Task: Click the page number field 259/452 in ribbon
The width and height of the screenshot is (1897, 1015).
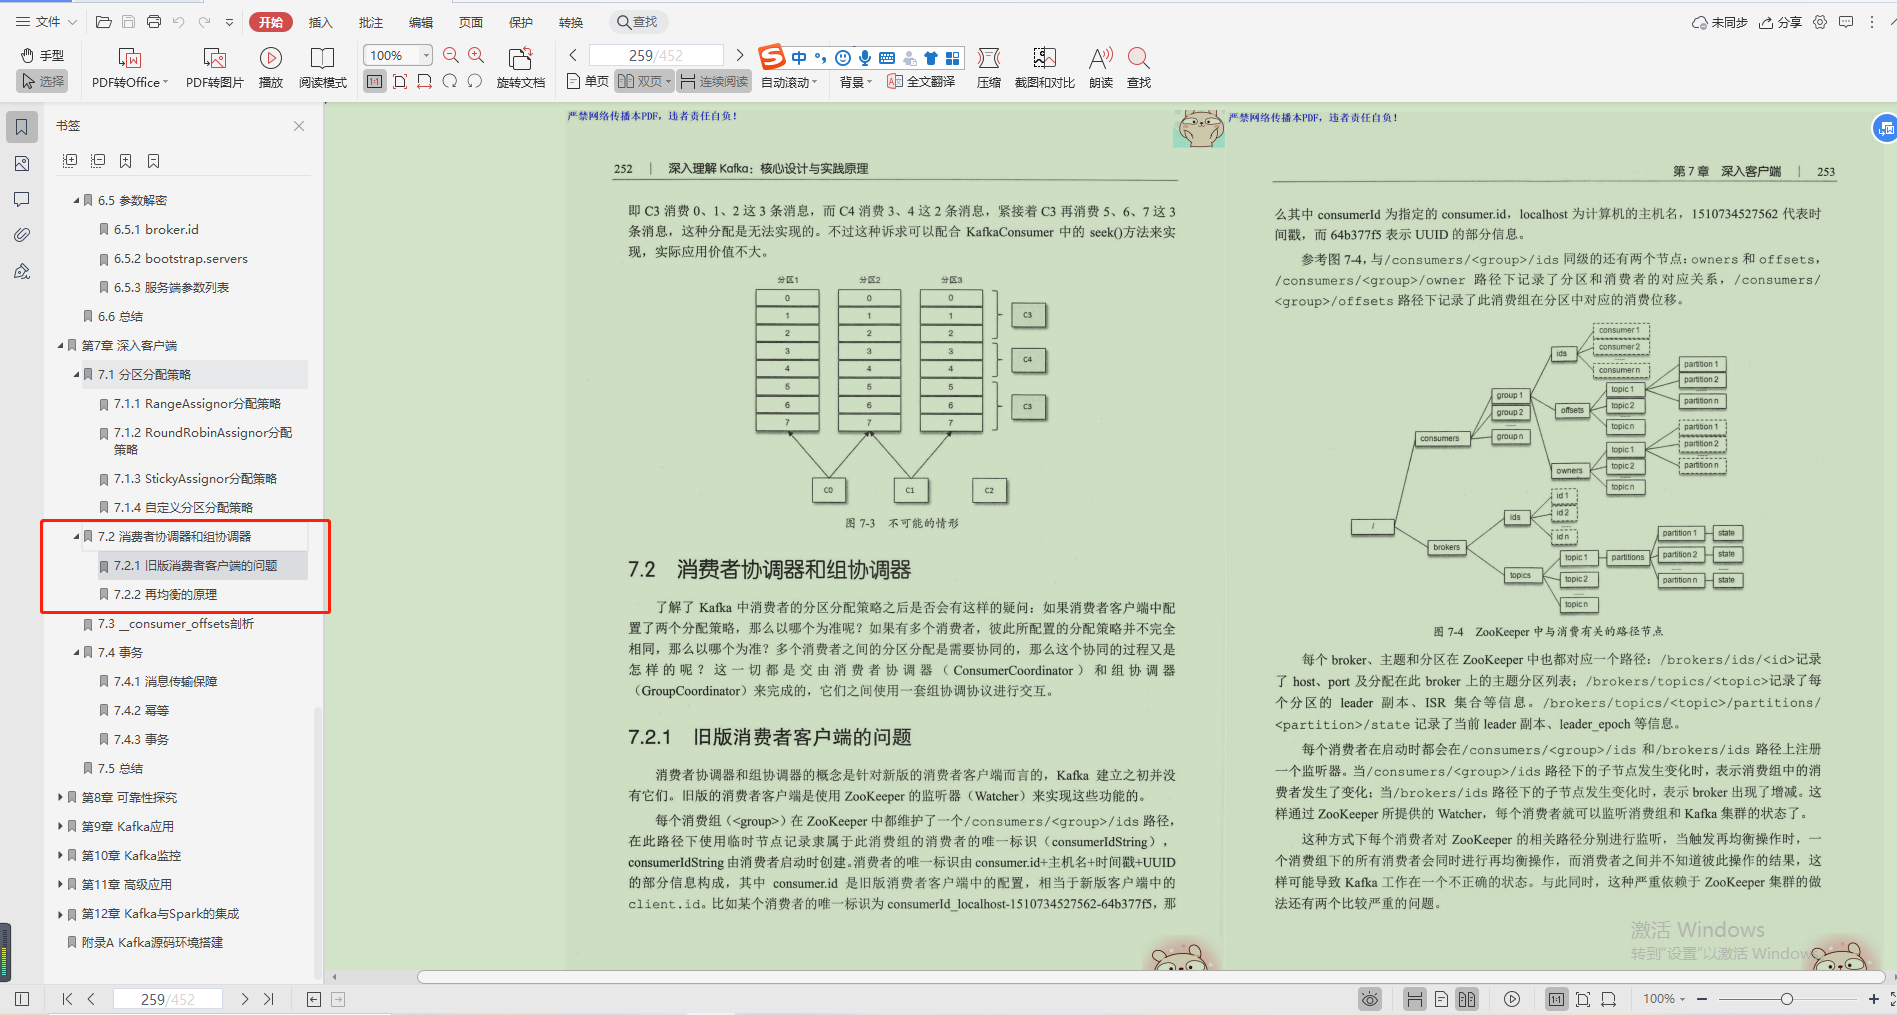Action: pyautogui.click(x=656, y=55)
